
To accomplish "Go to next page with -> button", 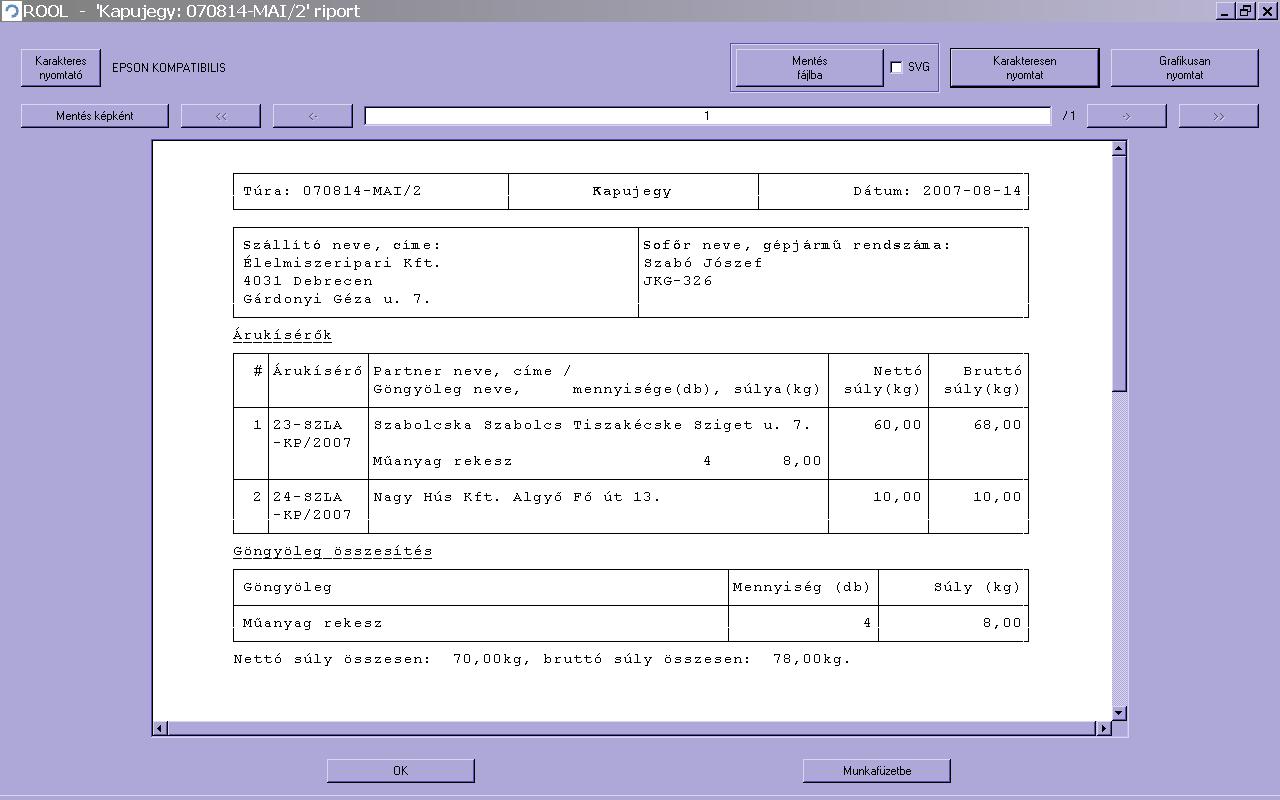I will (1126, 116).
